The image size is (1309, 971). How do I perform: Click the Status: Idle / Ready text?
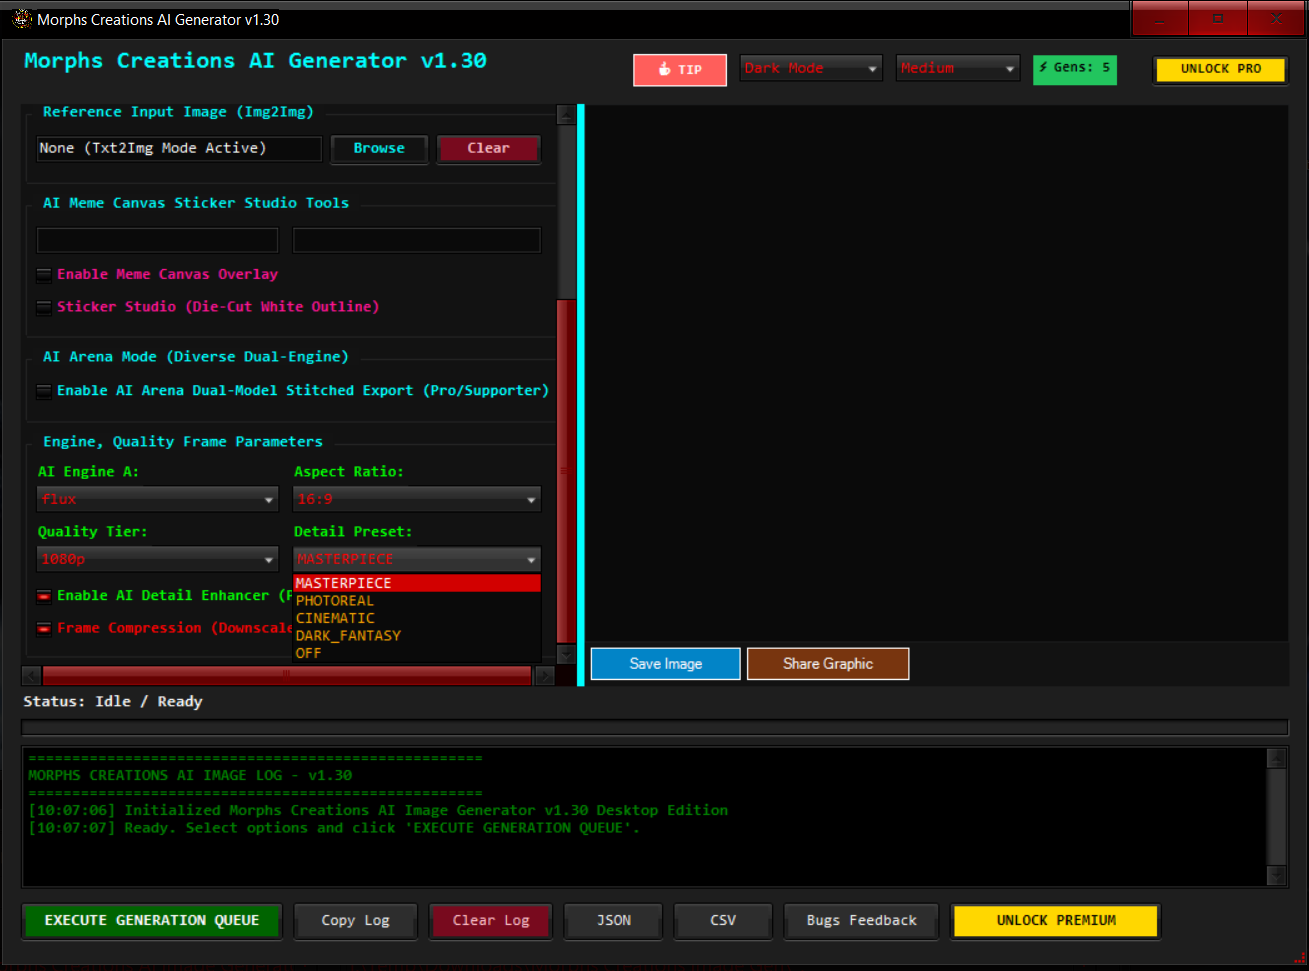(x=113, y=702)
